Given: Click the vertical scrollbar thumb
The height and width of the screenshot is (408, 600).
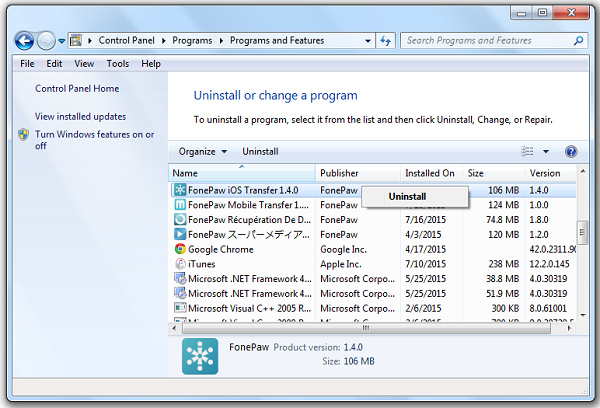Looking at the screenshot, I should (582, 232).
